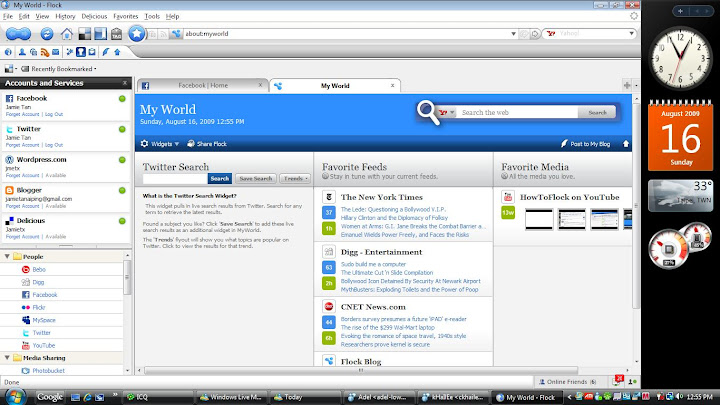
Task: Open the Blog Editor quill icon
Action: tap(106, 52)
